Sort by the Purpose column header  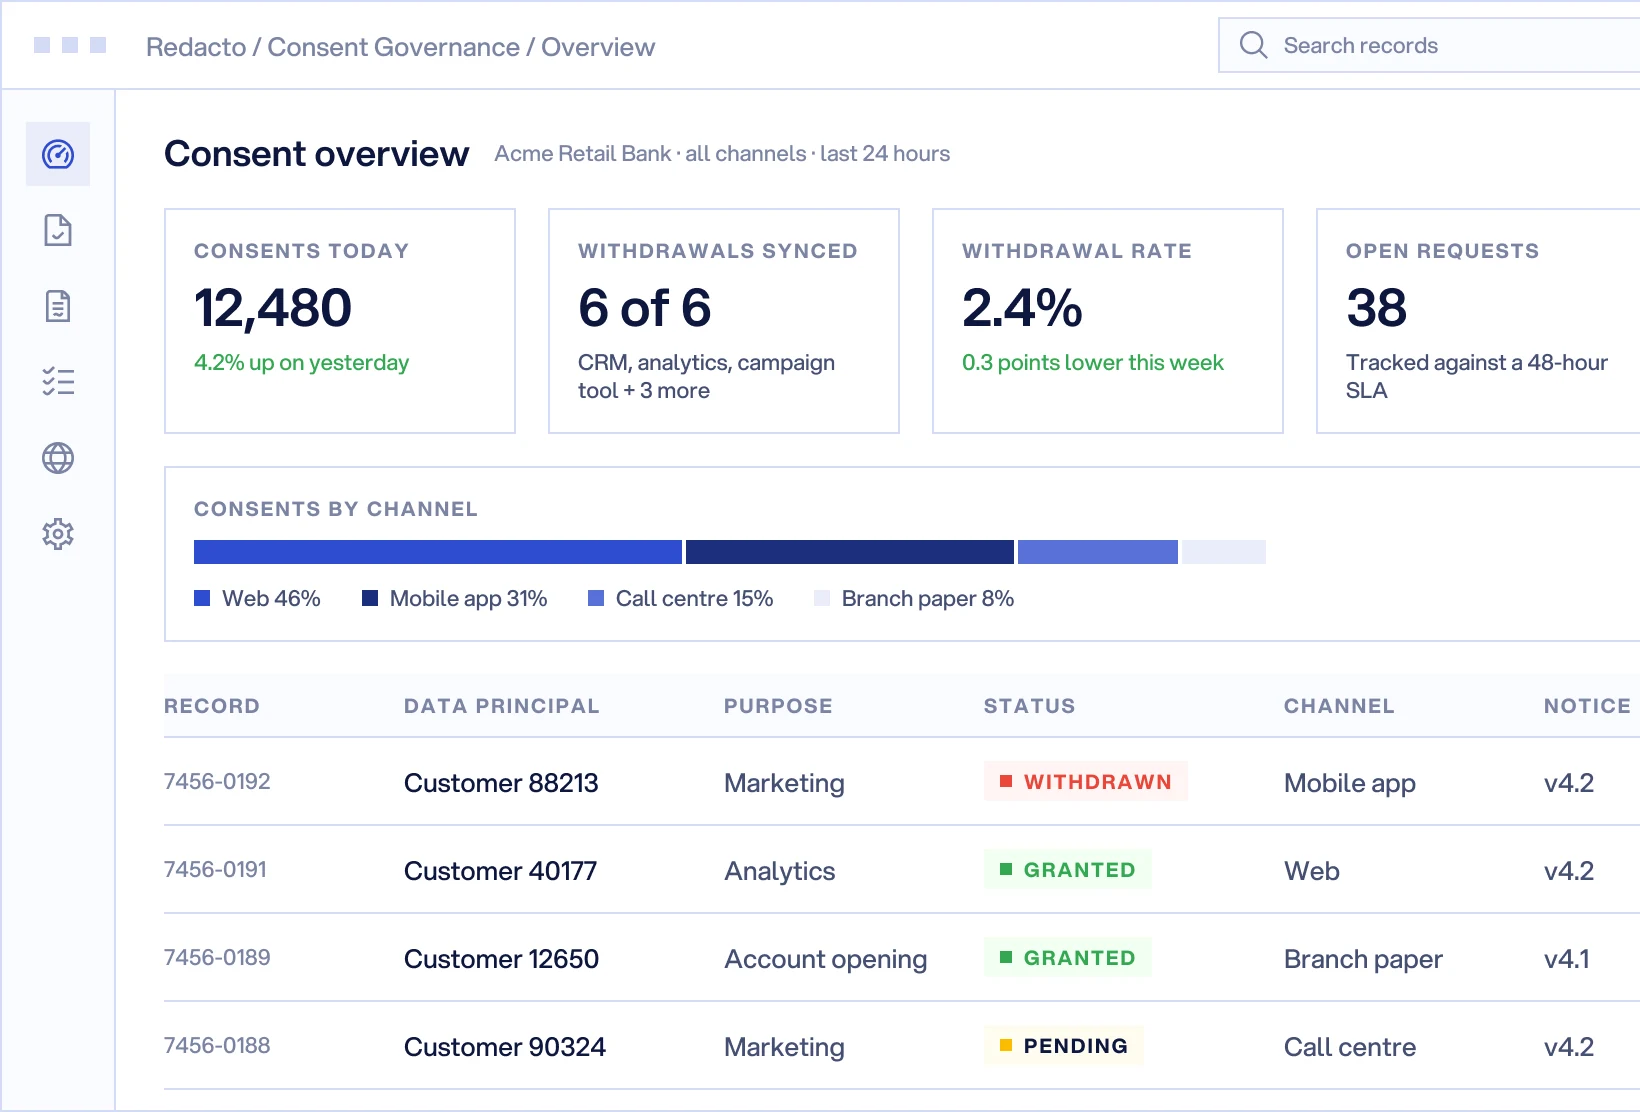tap(778, 706)
